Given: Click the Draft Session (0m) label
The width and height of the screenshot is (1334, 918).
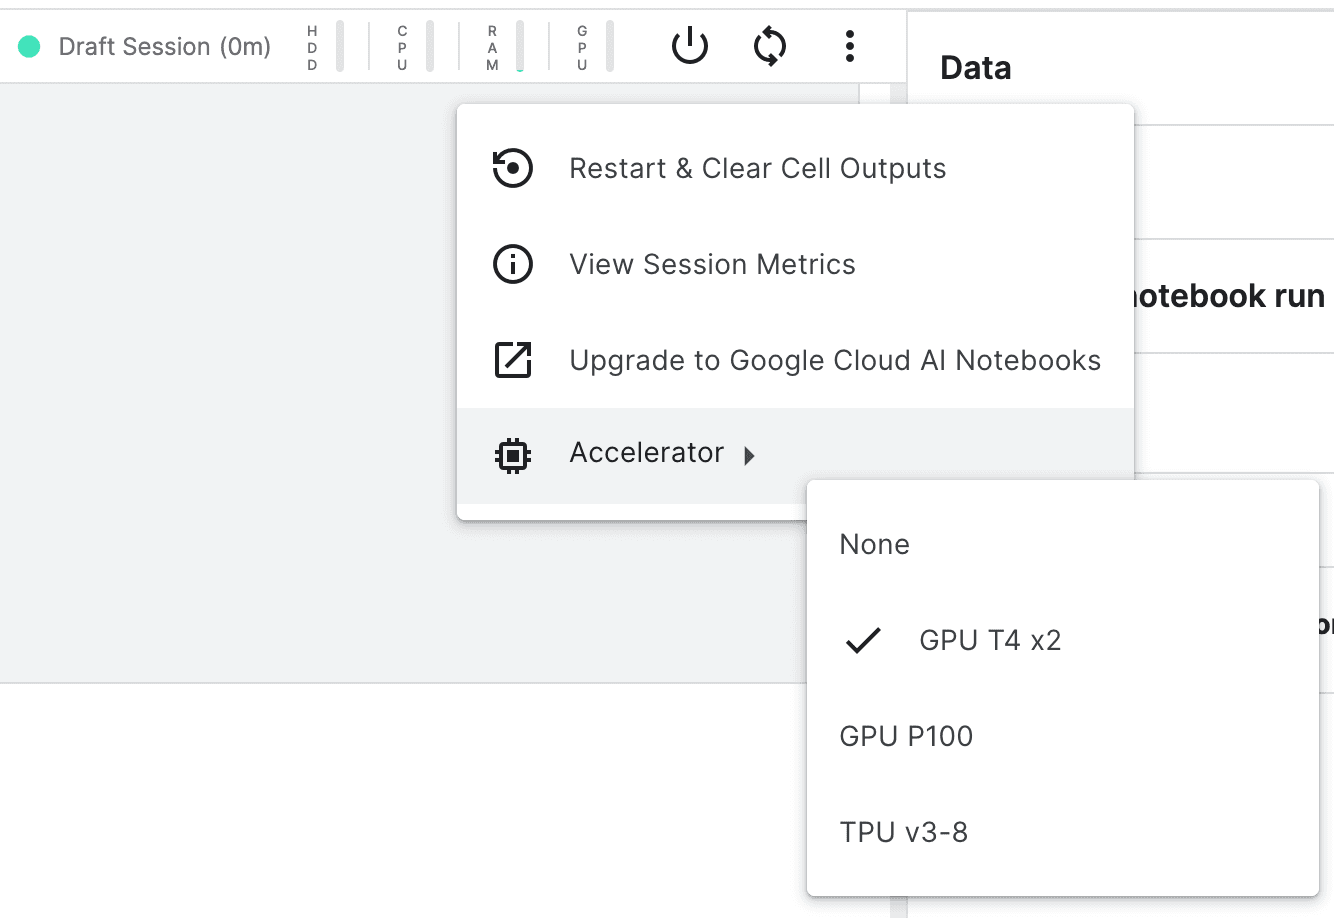Looking at the screenshot, I should point(165,47).
